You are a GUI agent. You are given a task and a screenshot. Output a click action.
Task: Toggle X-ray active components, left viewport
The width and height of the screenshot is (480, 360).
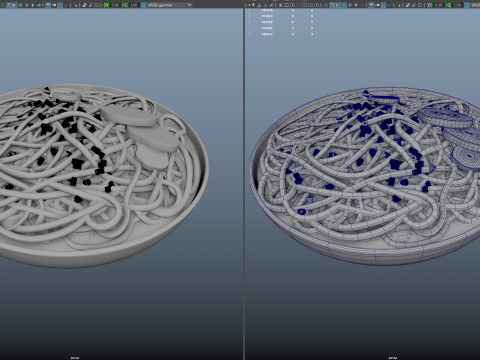(90, 5)
